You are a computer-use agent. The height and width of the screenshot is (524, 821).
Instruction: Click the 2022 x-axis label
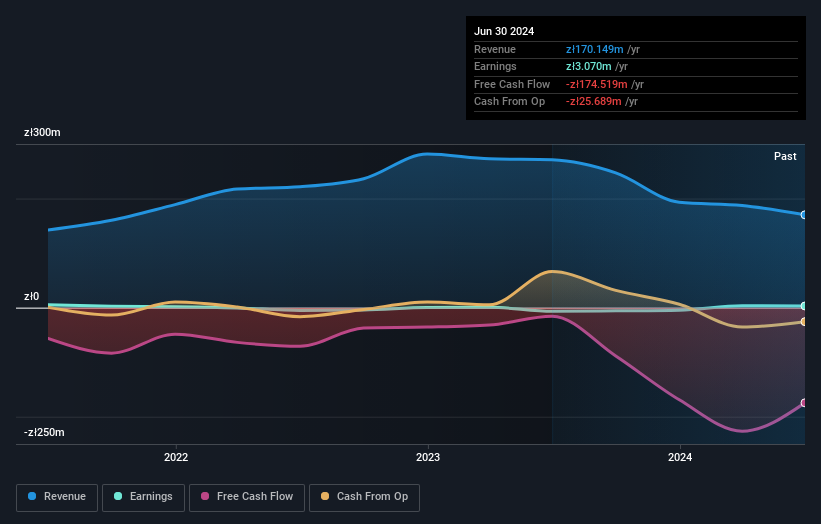[x=176, y=458]
